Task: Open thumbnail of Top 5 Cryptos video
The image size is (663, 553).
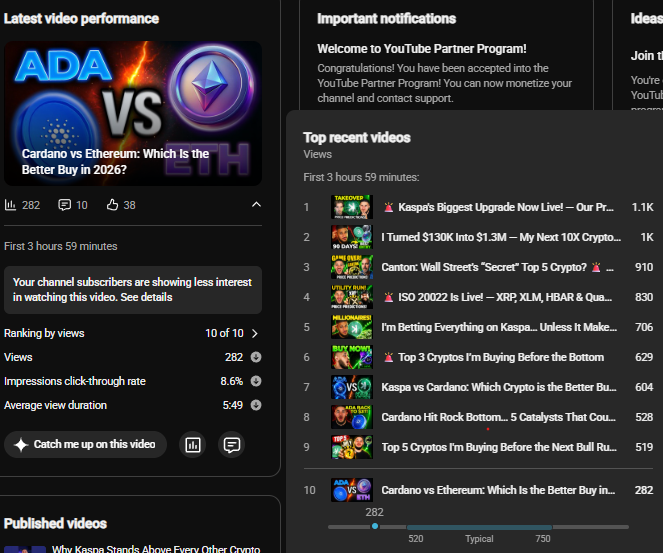Action: tap(351, 447)
